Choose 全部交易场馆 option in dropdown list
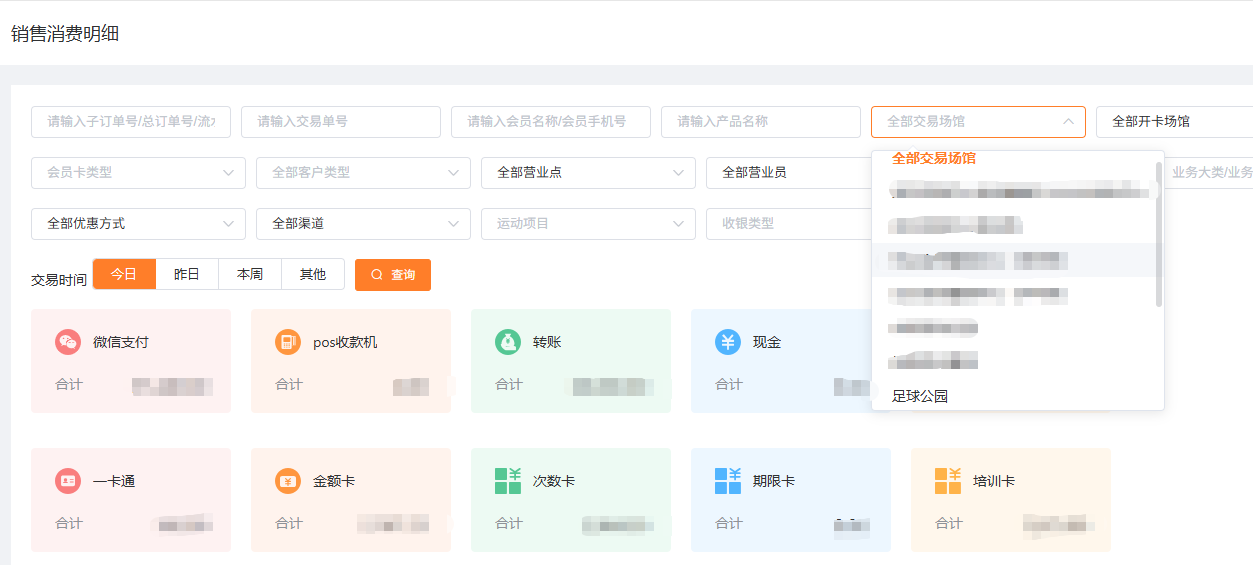 click(934, 158)
